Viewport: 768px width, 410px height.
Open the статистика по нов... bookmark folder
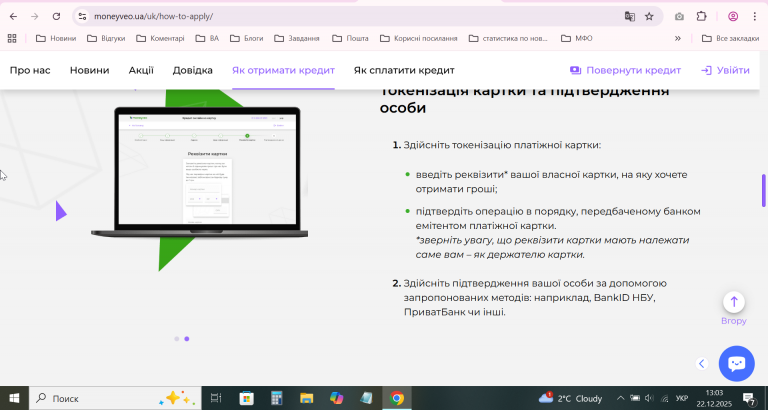[x=508, y=38]
